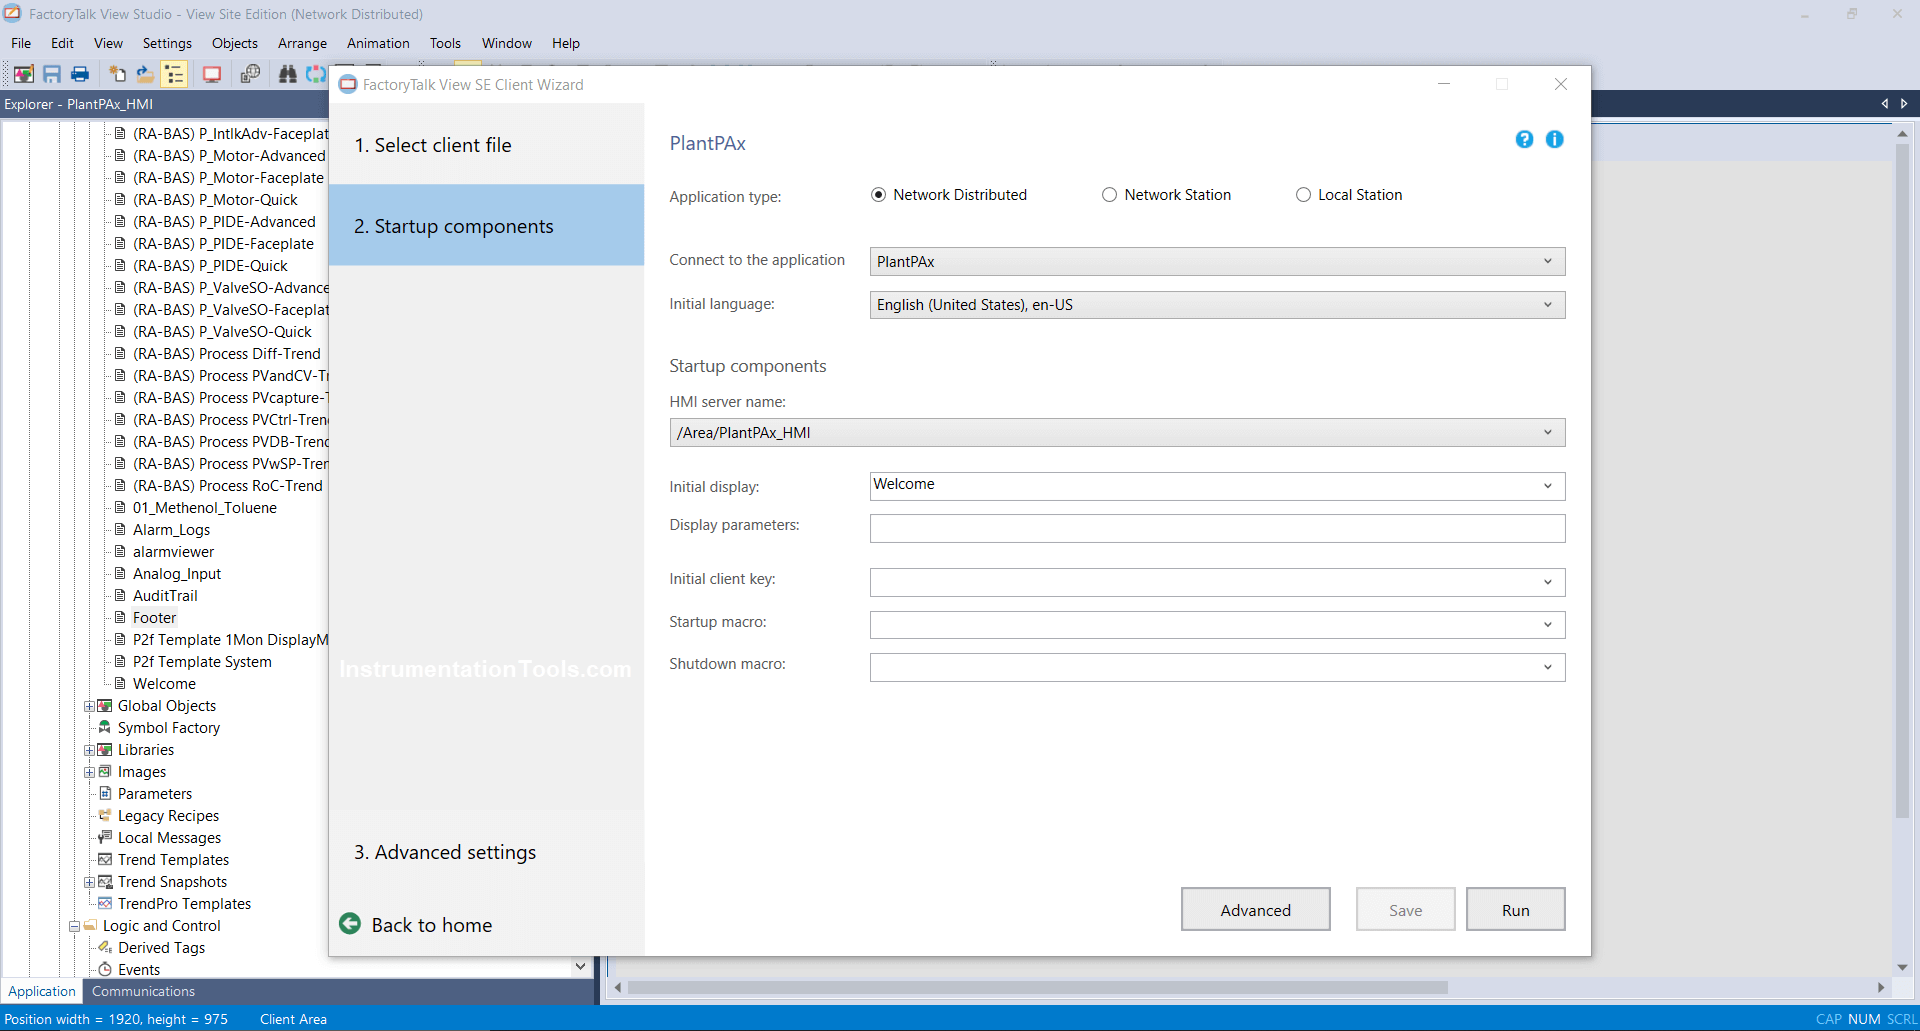Click the blue question mark help icon
Screen dimensions: 1920x1031
(1524, 139)
